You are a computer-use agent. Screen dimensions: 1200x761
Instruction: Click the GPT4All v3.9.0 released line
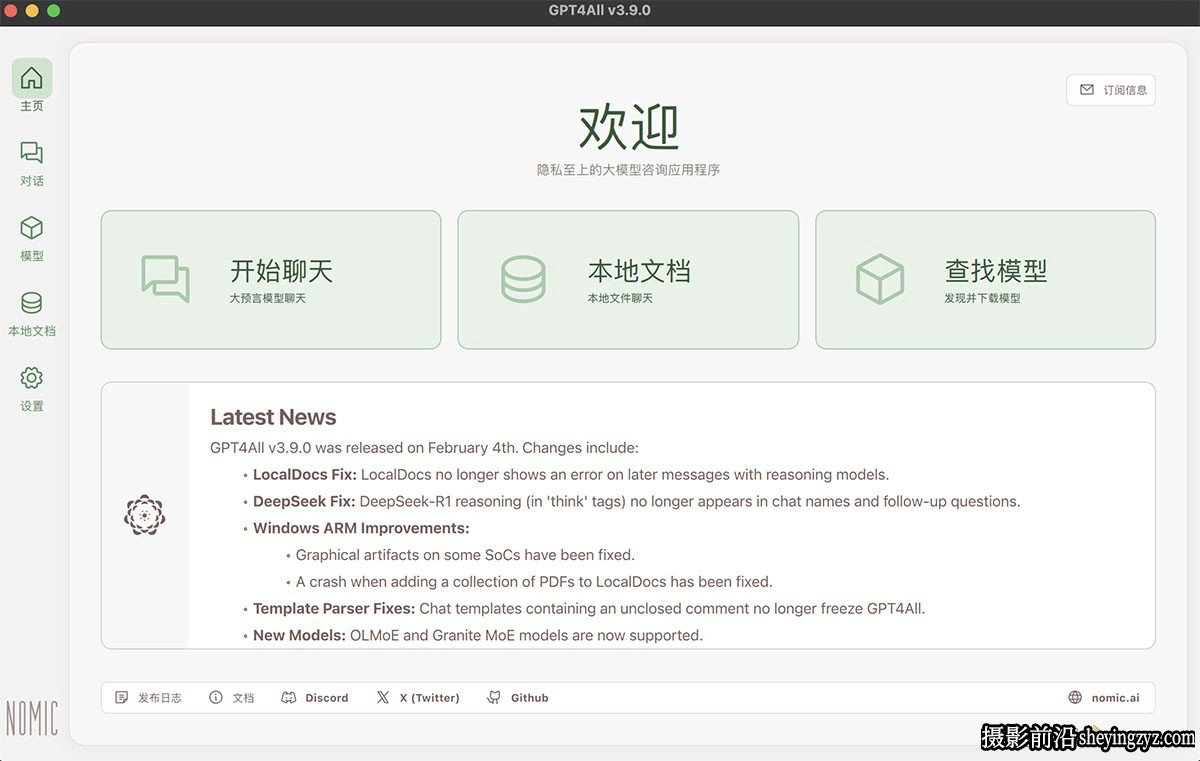tap(424, 447)
